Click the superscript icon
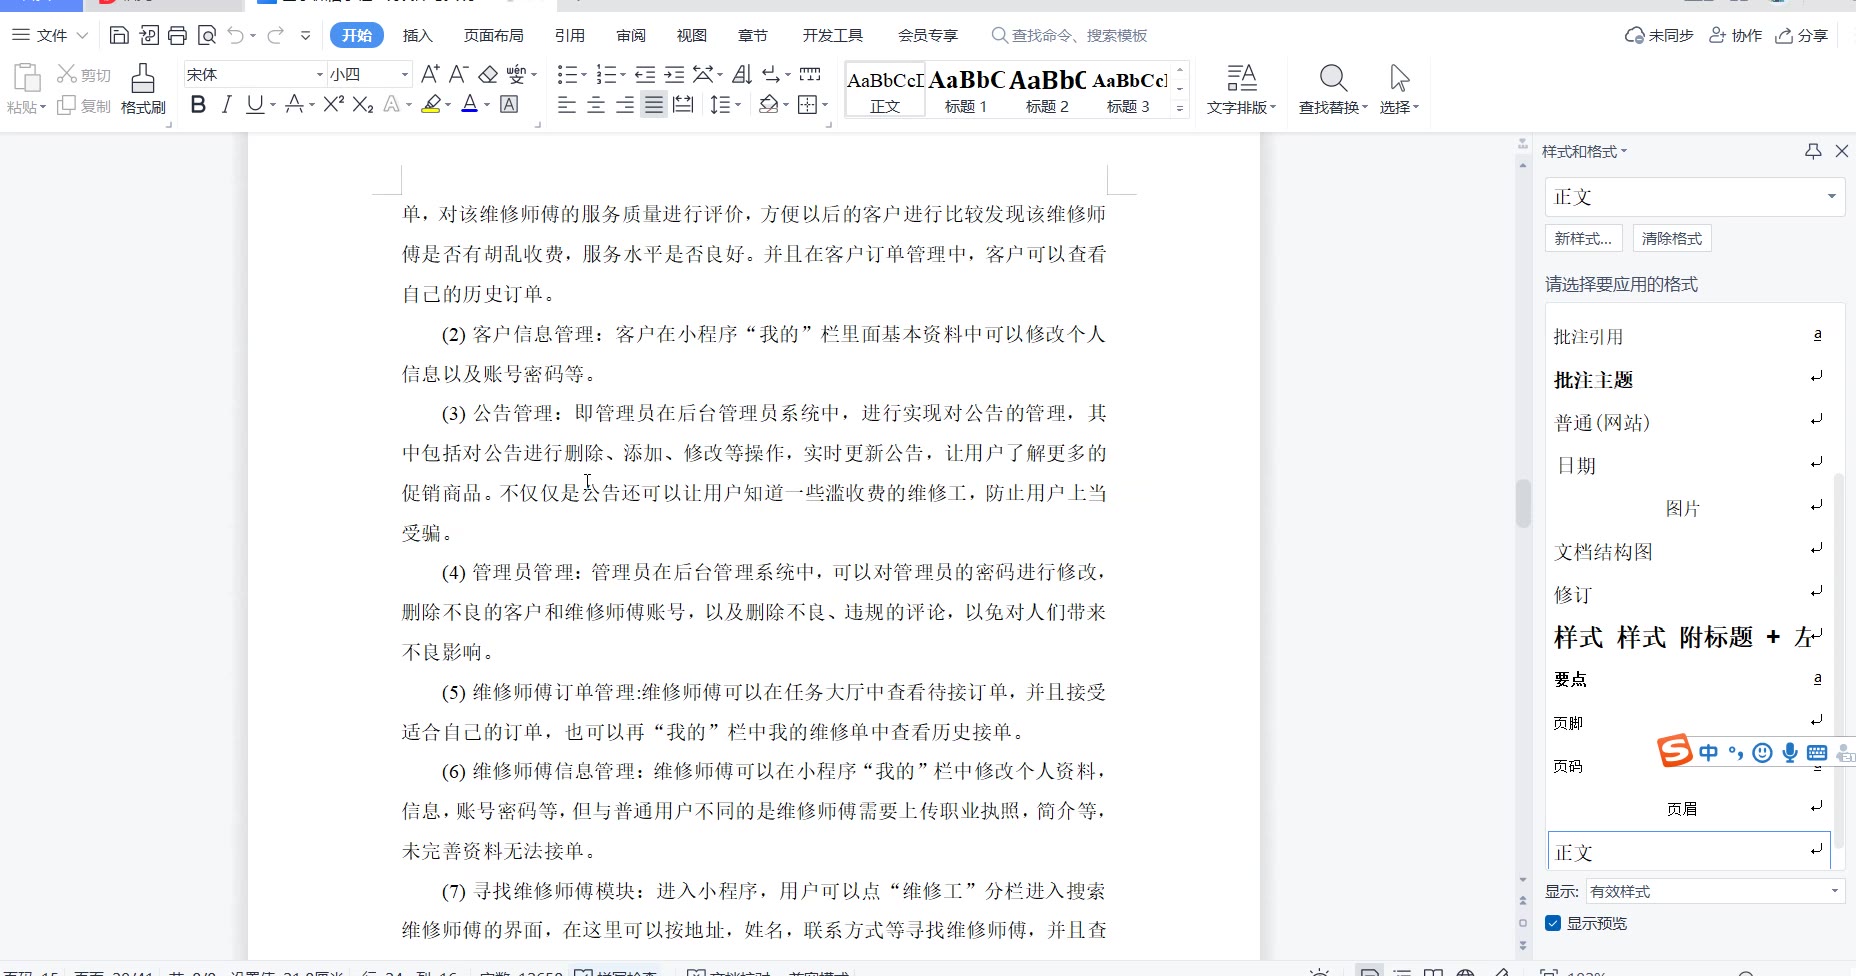Viewport: 1856px width, 976px height. [x=333, y=105]
